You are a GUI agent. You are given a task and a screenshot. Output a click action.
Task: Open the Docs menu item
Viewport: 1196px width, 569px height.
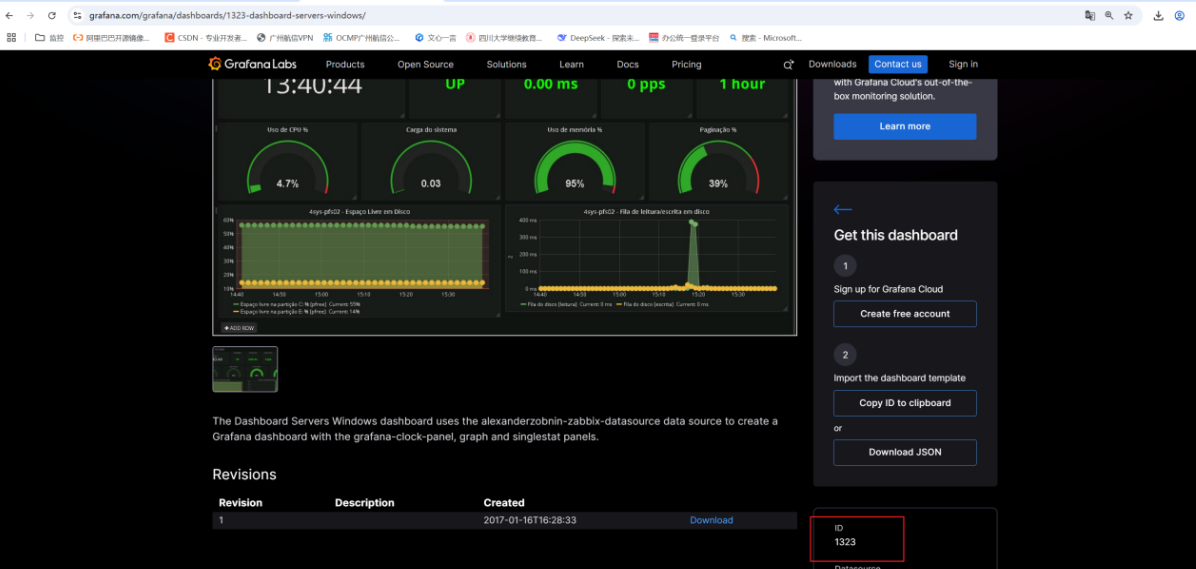tap(628, 64)
